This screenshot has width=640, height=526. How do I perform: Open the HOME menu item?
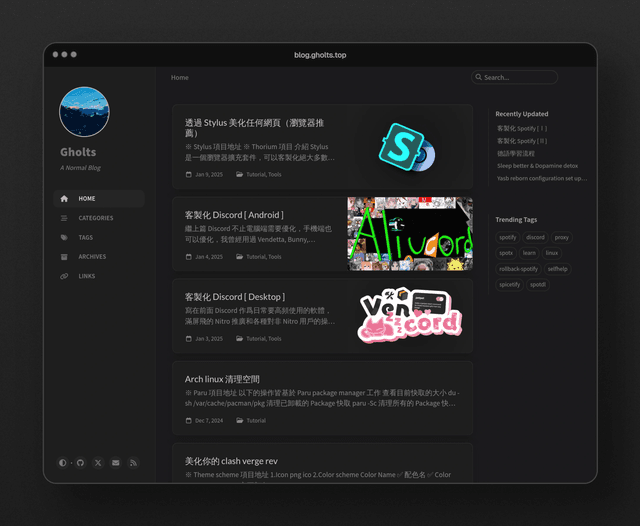tap(99, 199)
